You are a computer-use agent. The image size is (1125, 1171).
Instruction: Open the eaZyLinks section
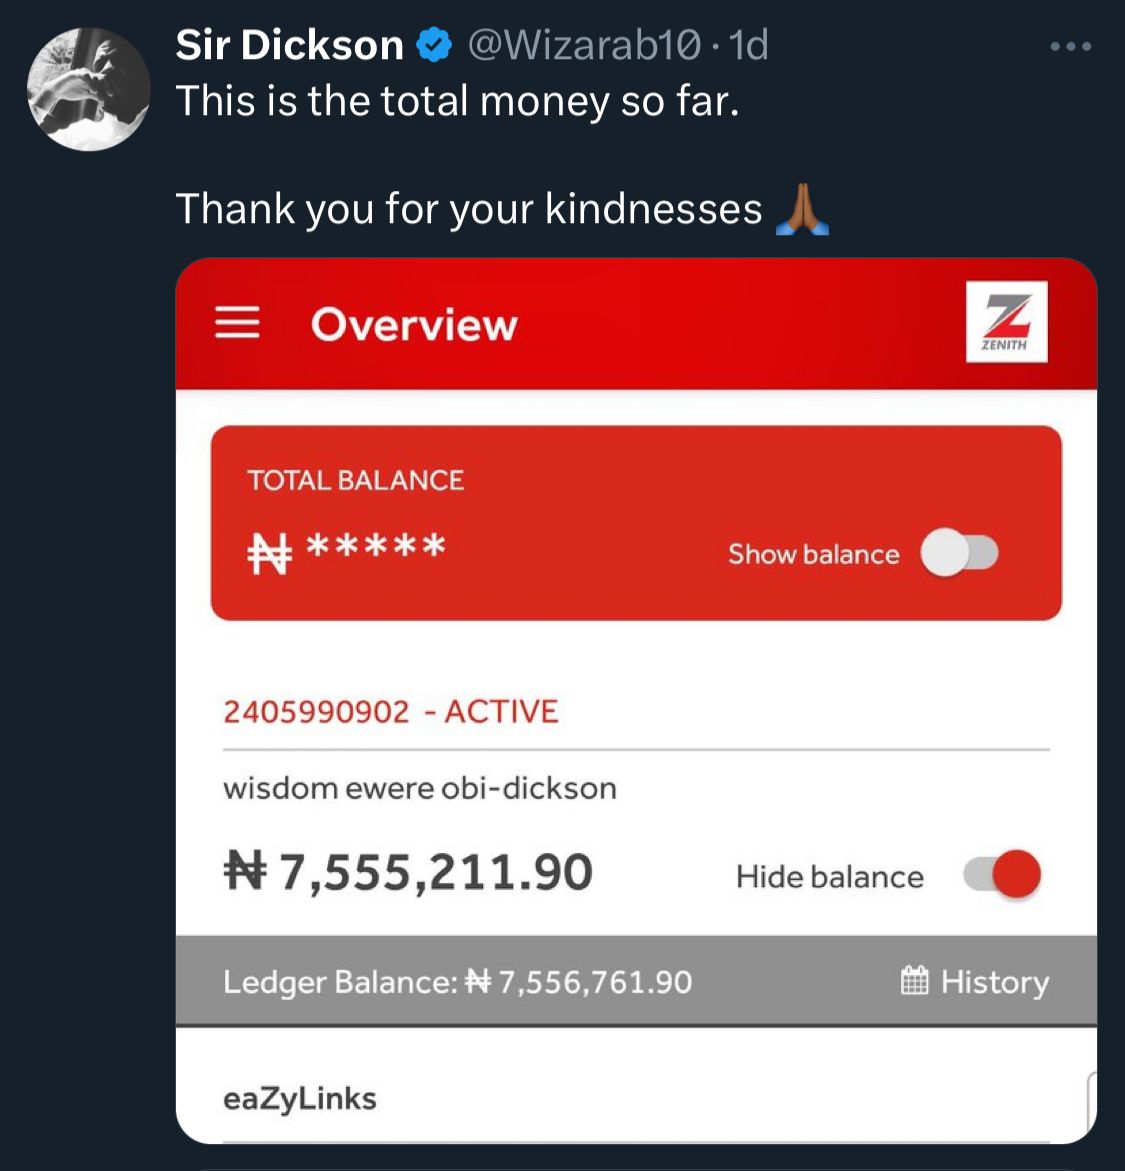300,1098
